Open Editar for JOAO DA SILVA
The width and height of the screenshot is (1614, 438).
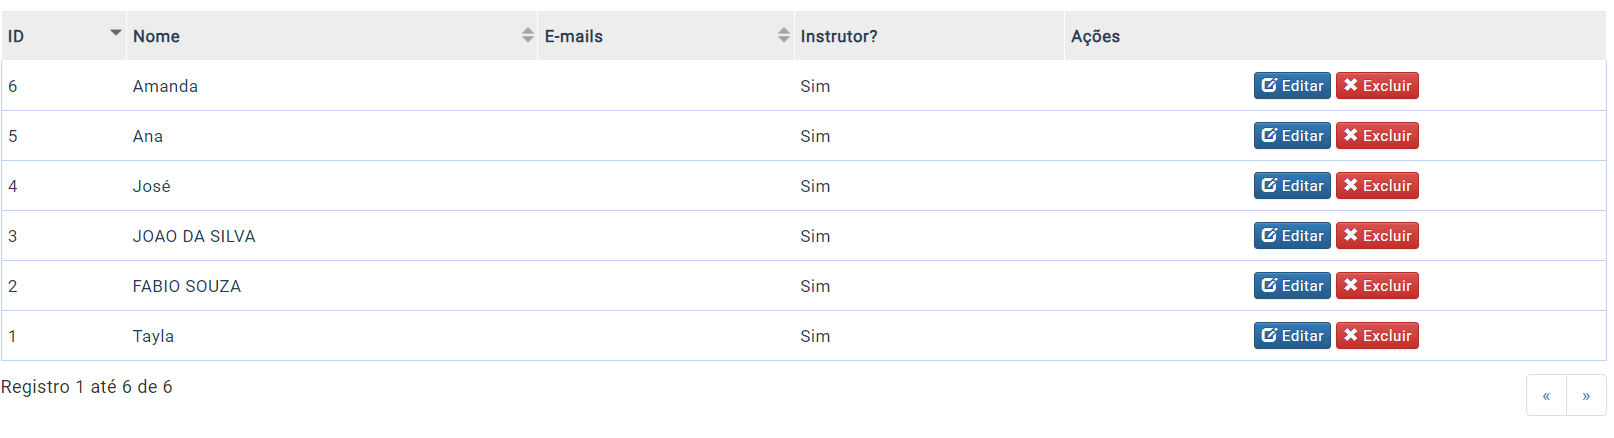coord(1292,236)
